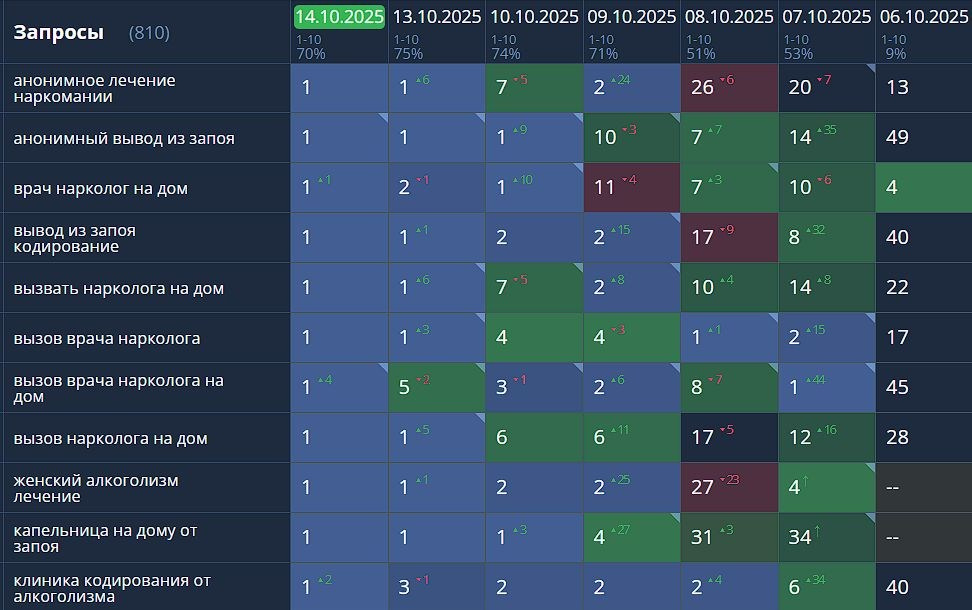972x610 pixels.
Task: Click green cell 4 in врач нарколог 06.10.2025
Action: pos(892,188)
